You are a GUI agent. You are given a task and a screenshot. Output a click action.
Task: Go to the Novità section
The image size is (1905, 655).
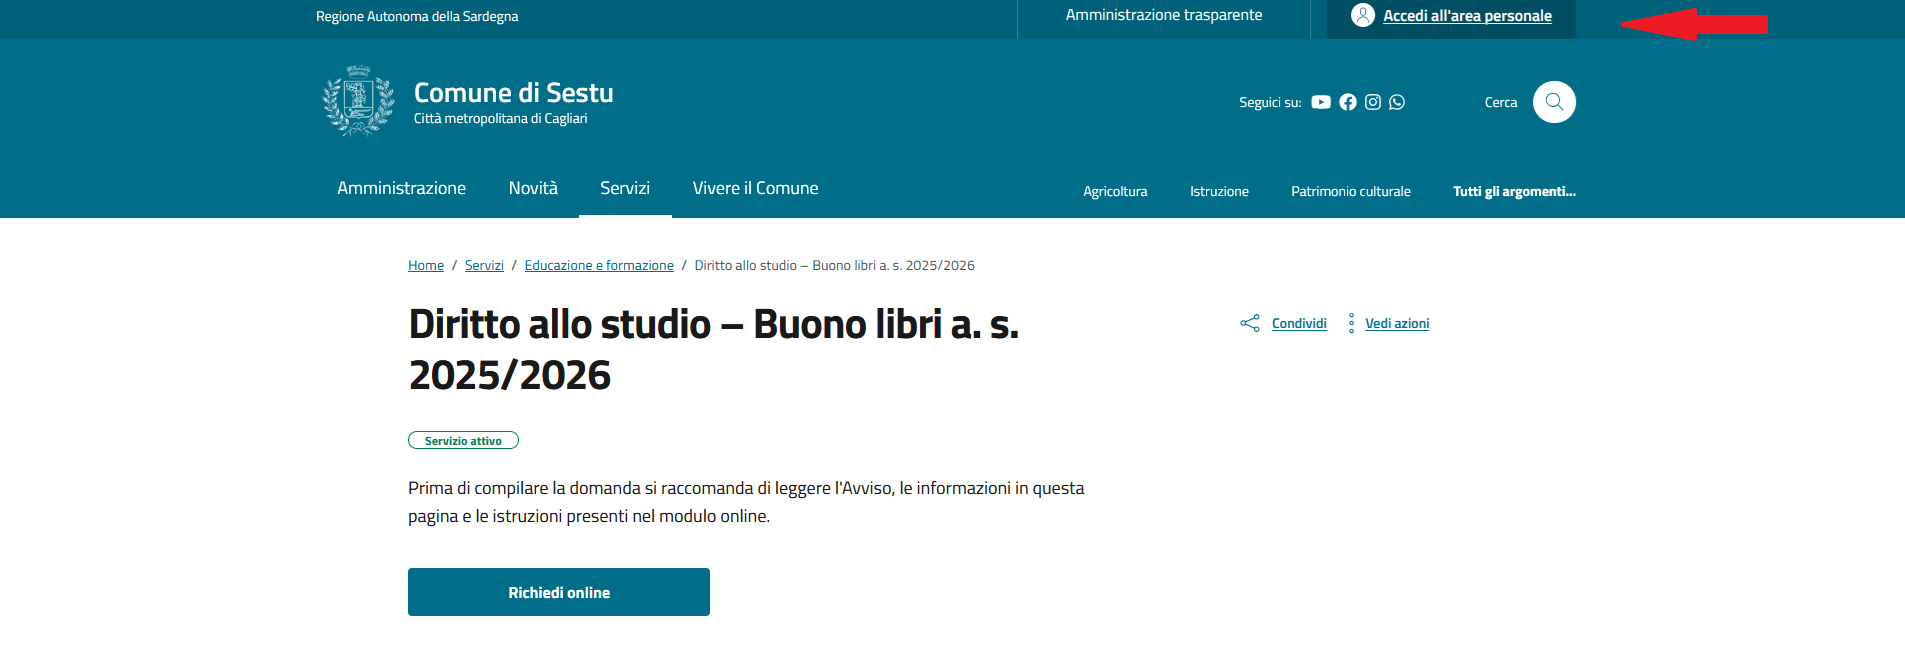coord(533,188)
